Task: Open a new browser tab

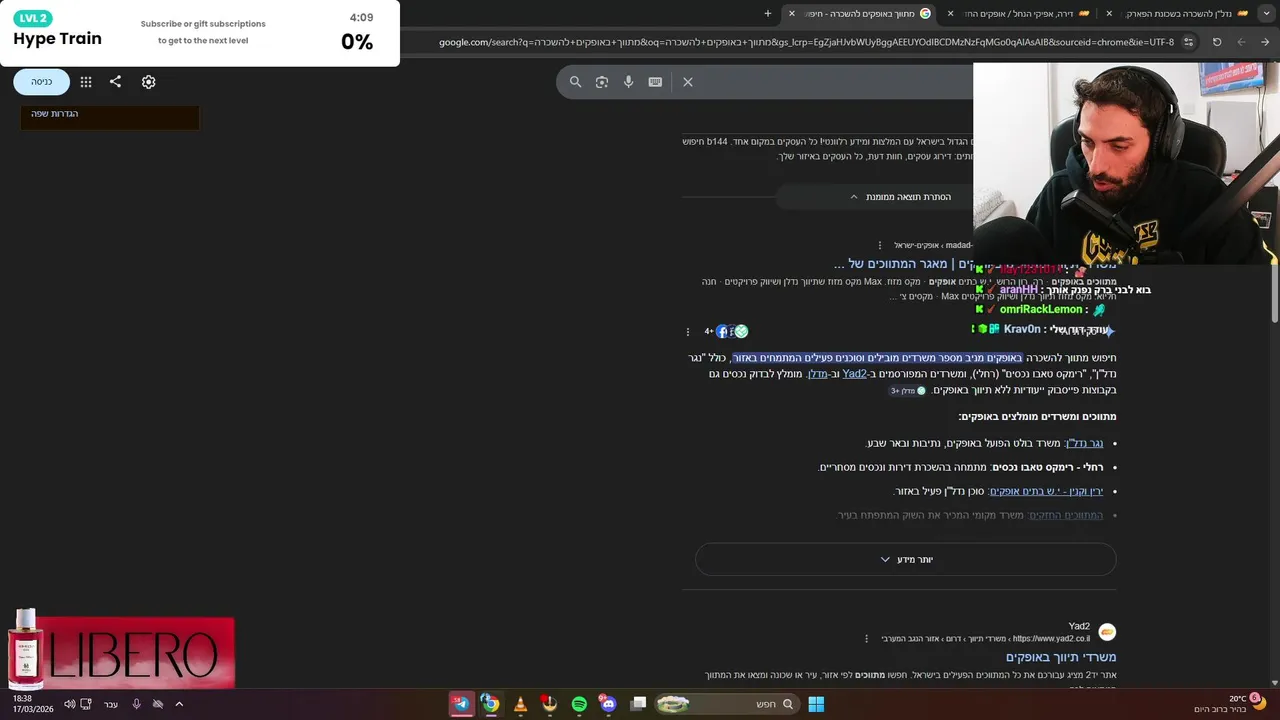Action: [768, 14]
